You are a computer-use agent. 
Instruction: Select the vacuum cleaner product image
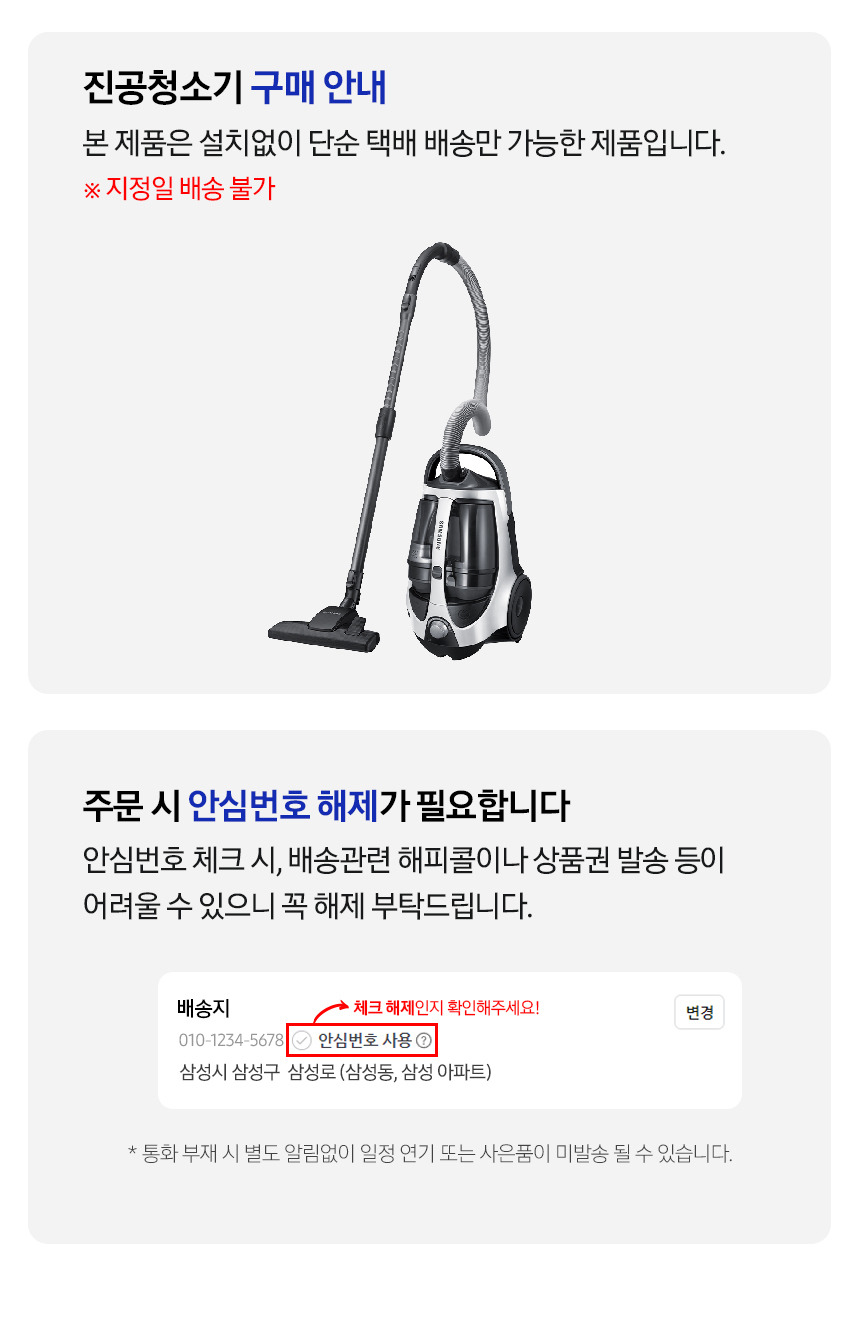tap(407, 449)
